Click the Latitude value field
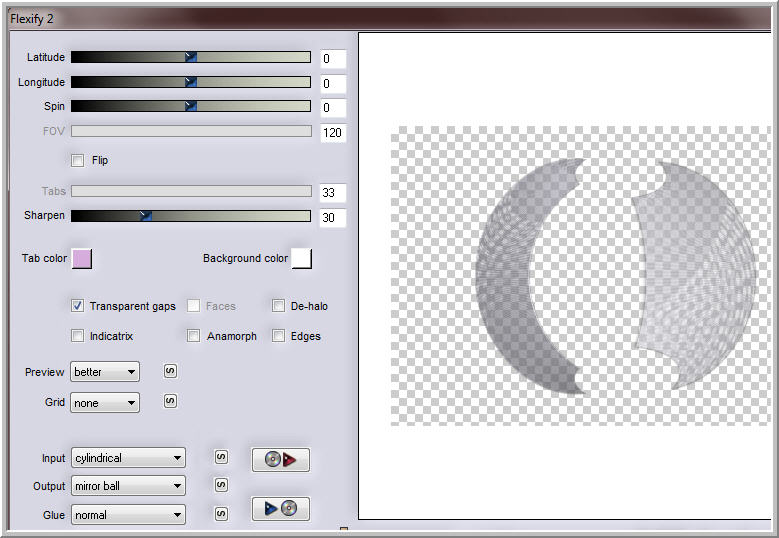The image size is (779, 538). pyautogui.click(x=333, y=59)
